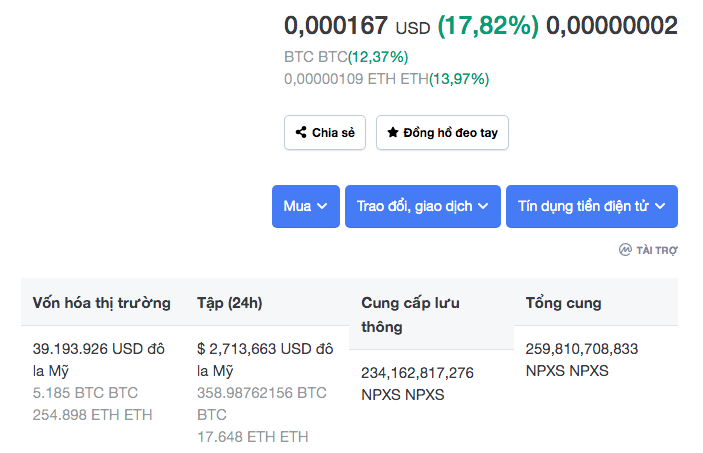Click the Mua button label
The width and height of the screenshot is (703, 453).
pyautogui.click(x=297, y=206)
